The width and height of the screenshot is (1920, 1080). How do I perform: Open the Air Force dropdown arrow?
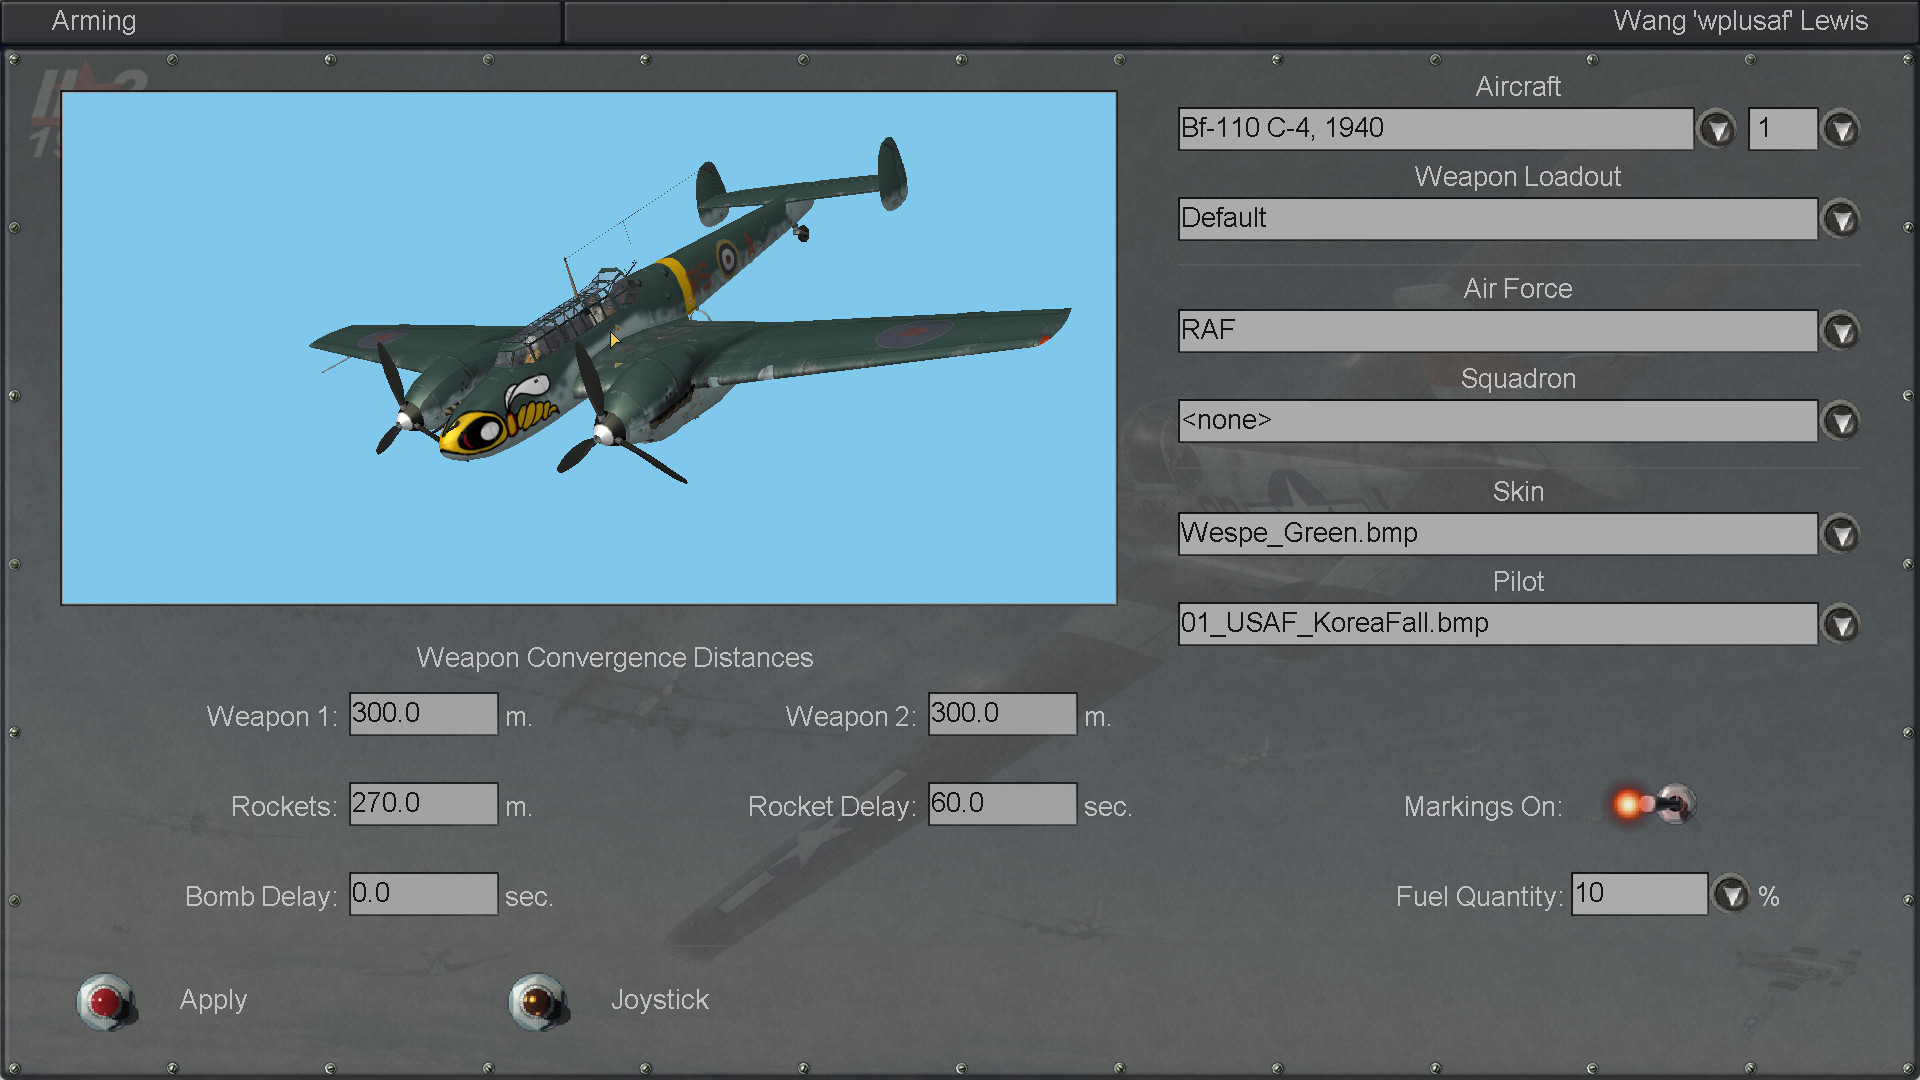click(x=1841, y=331)
